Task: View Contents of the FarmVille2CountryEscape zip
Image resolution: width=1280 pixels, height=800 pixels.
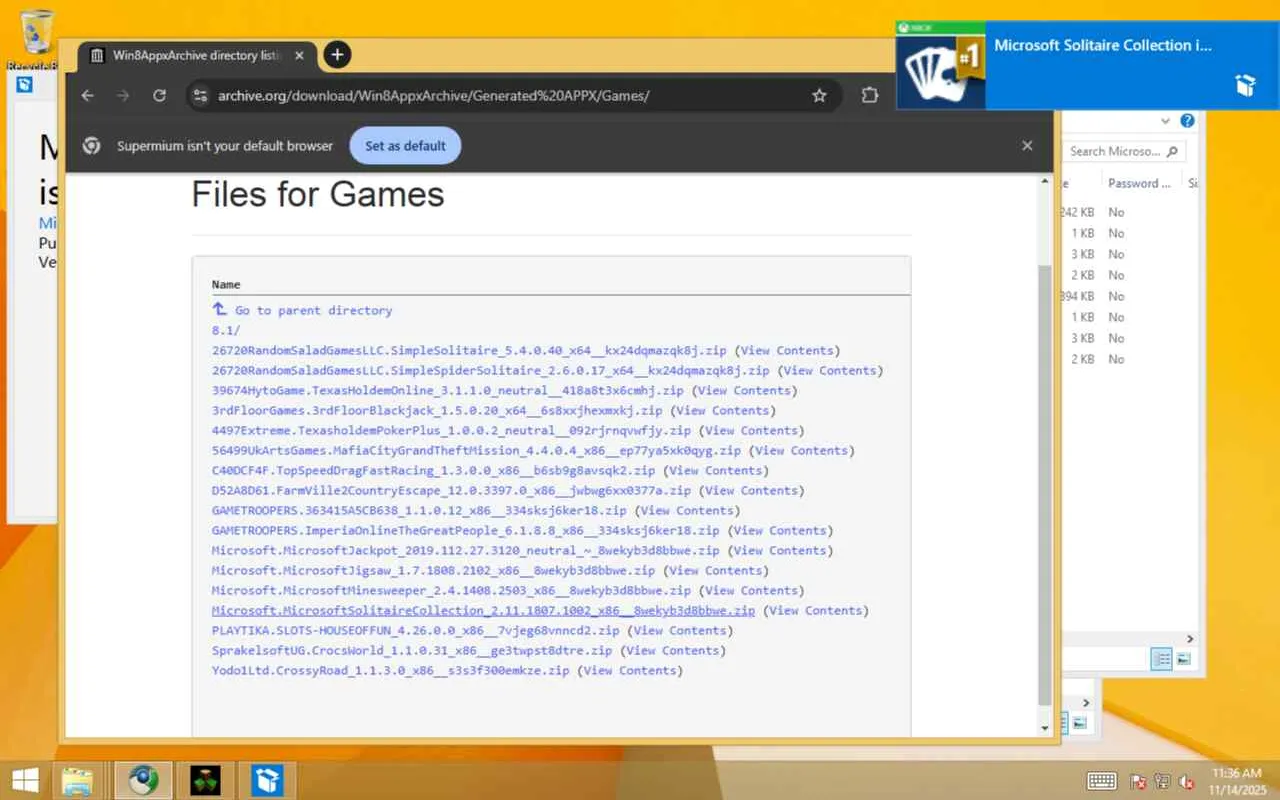Action: tap(752, 490)
